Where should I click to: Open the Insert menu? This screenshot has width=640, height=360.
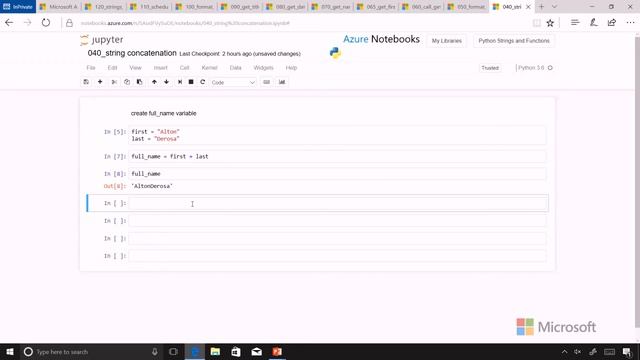click(160, 68)
